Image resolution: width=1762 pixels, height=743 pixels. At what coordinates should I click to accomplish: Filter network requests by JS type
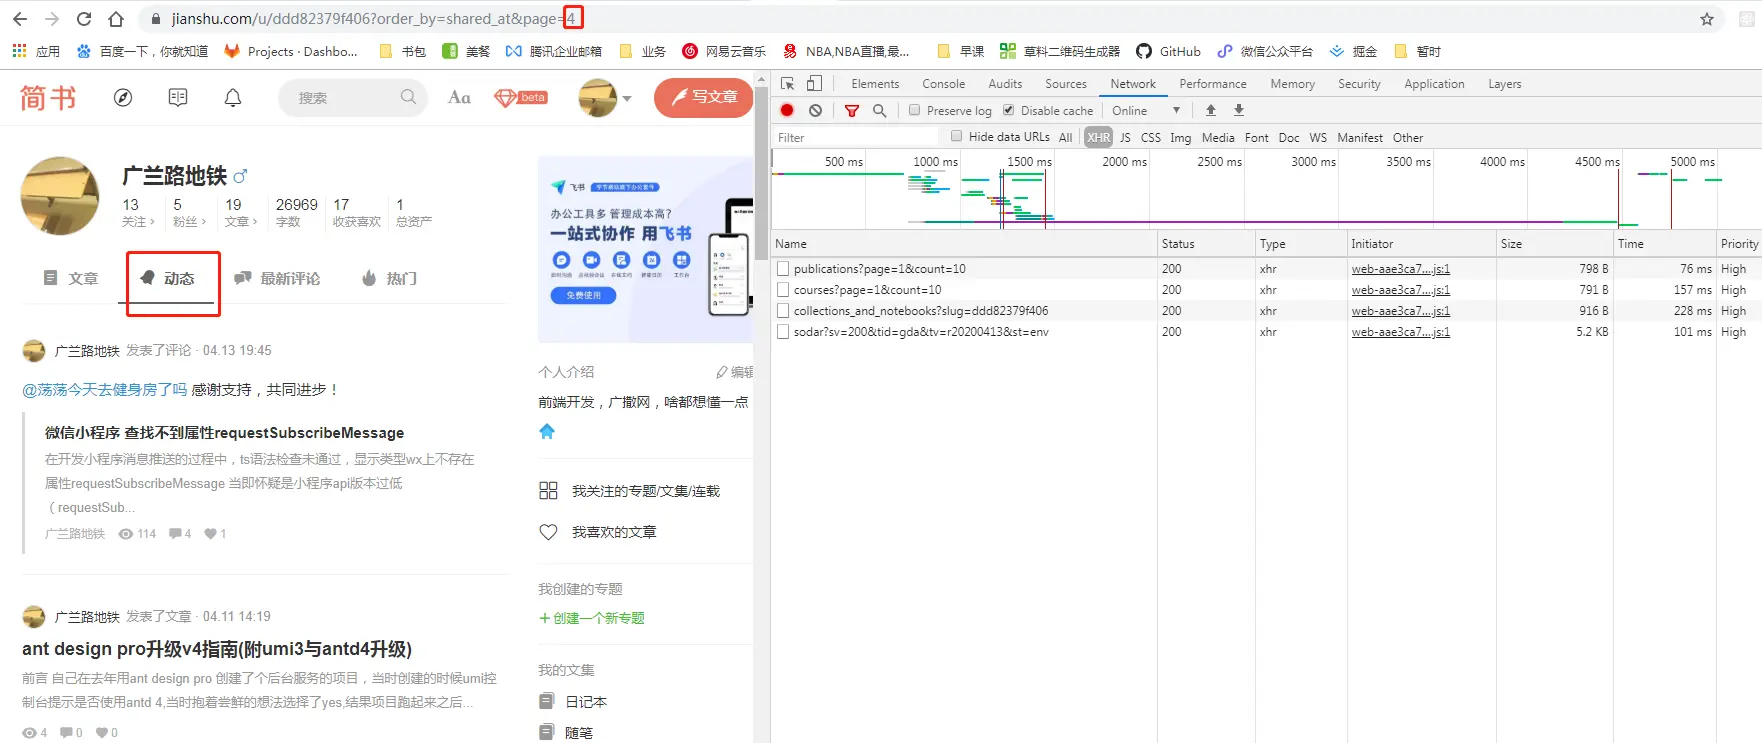coord(1125,137)
